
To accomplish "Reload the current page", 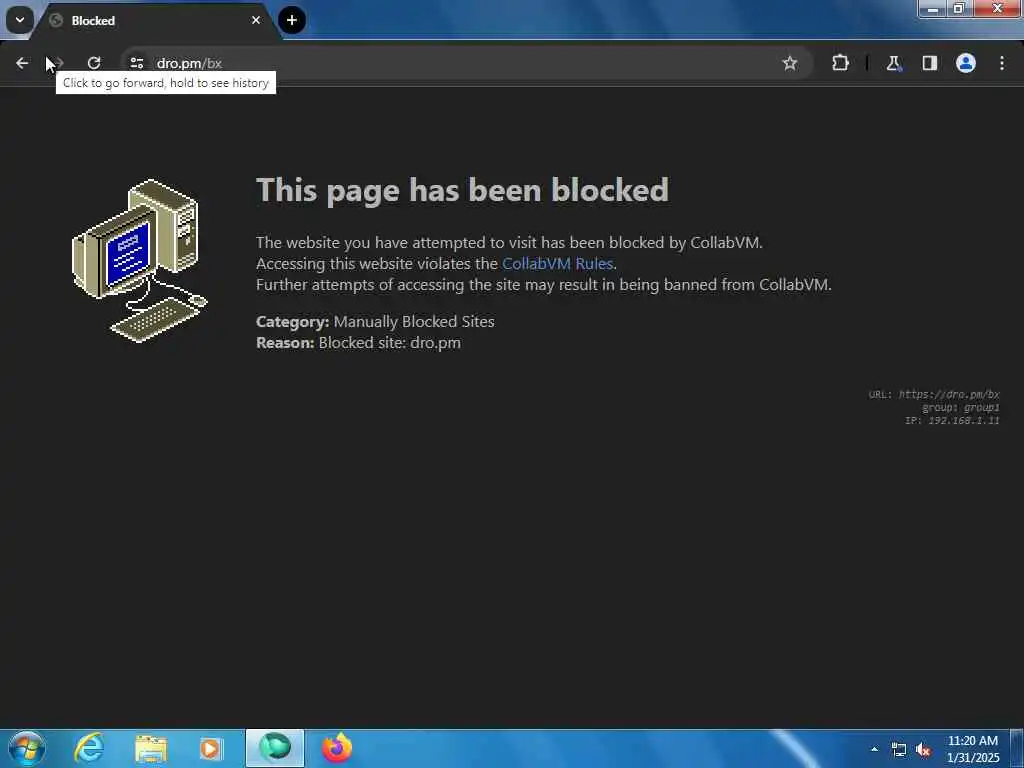I will (94, 63).
